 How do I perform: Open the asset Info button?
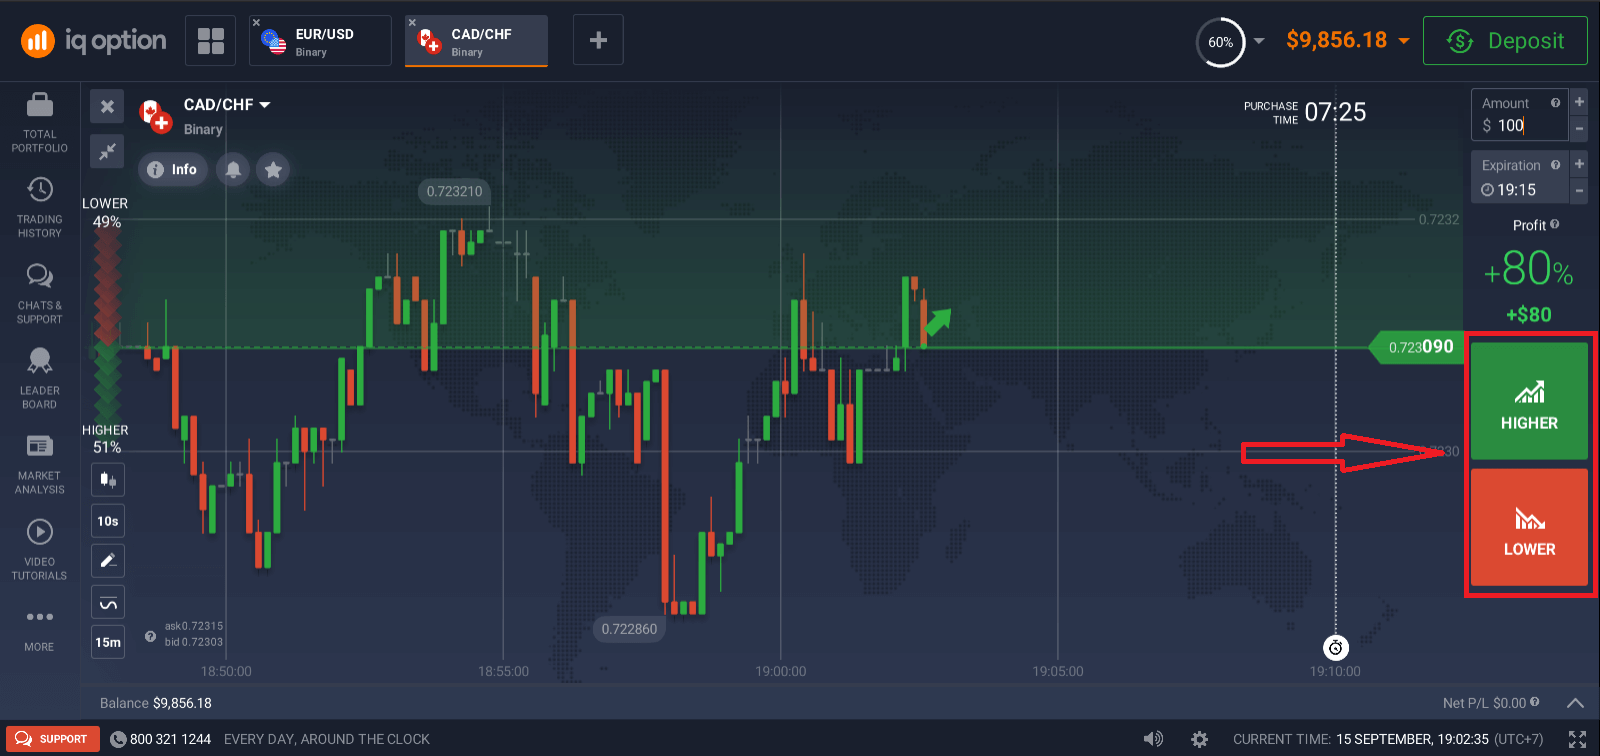(173, 169)
